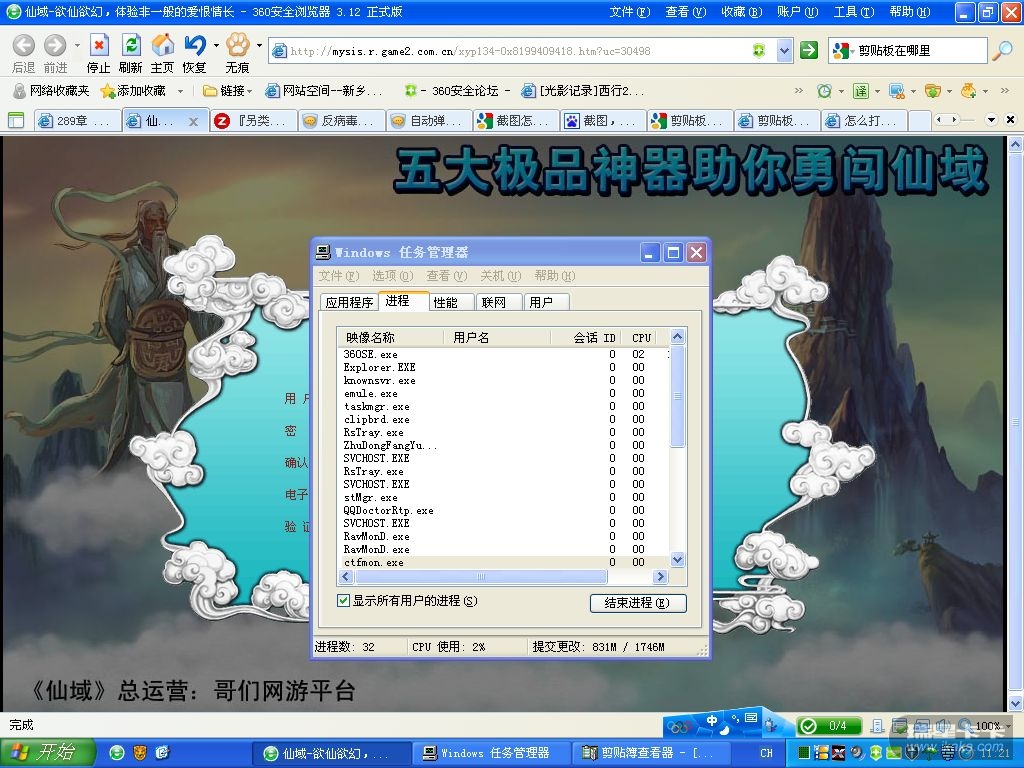The width and height of the screenshot is (1024, 768).
Task: Click the 0/4 blocked popups indicator
Action: pyautogui.click(x=829, y=726)
